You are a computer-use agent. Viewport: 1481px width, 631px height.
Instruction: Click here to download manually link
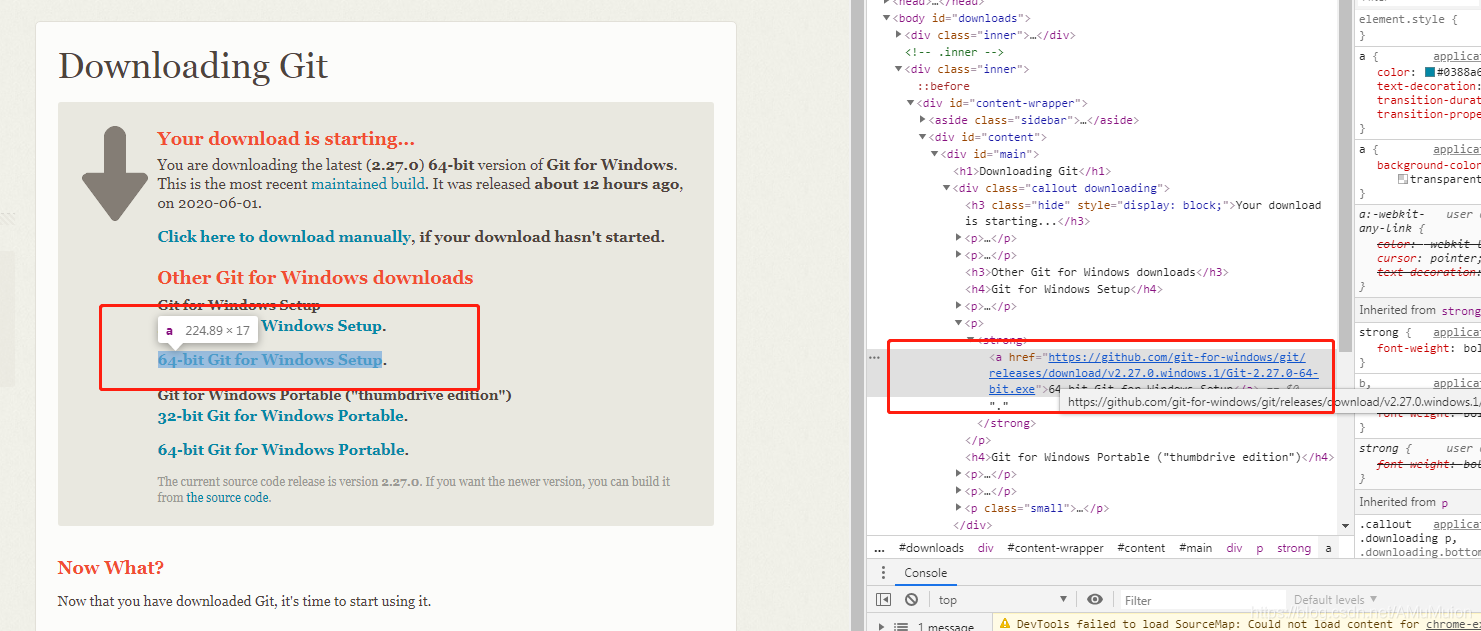tap(284, 237)
